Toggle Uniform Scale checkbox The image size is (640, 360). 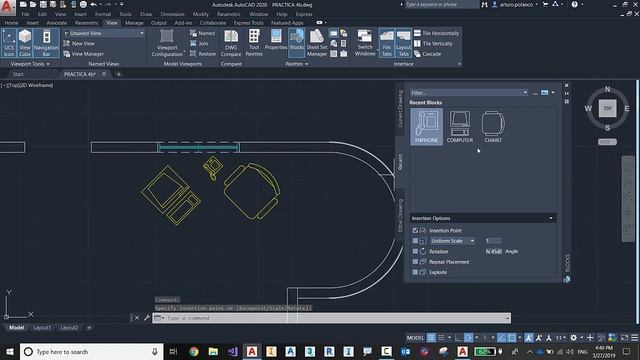[415, 241]
